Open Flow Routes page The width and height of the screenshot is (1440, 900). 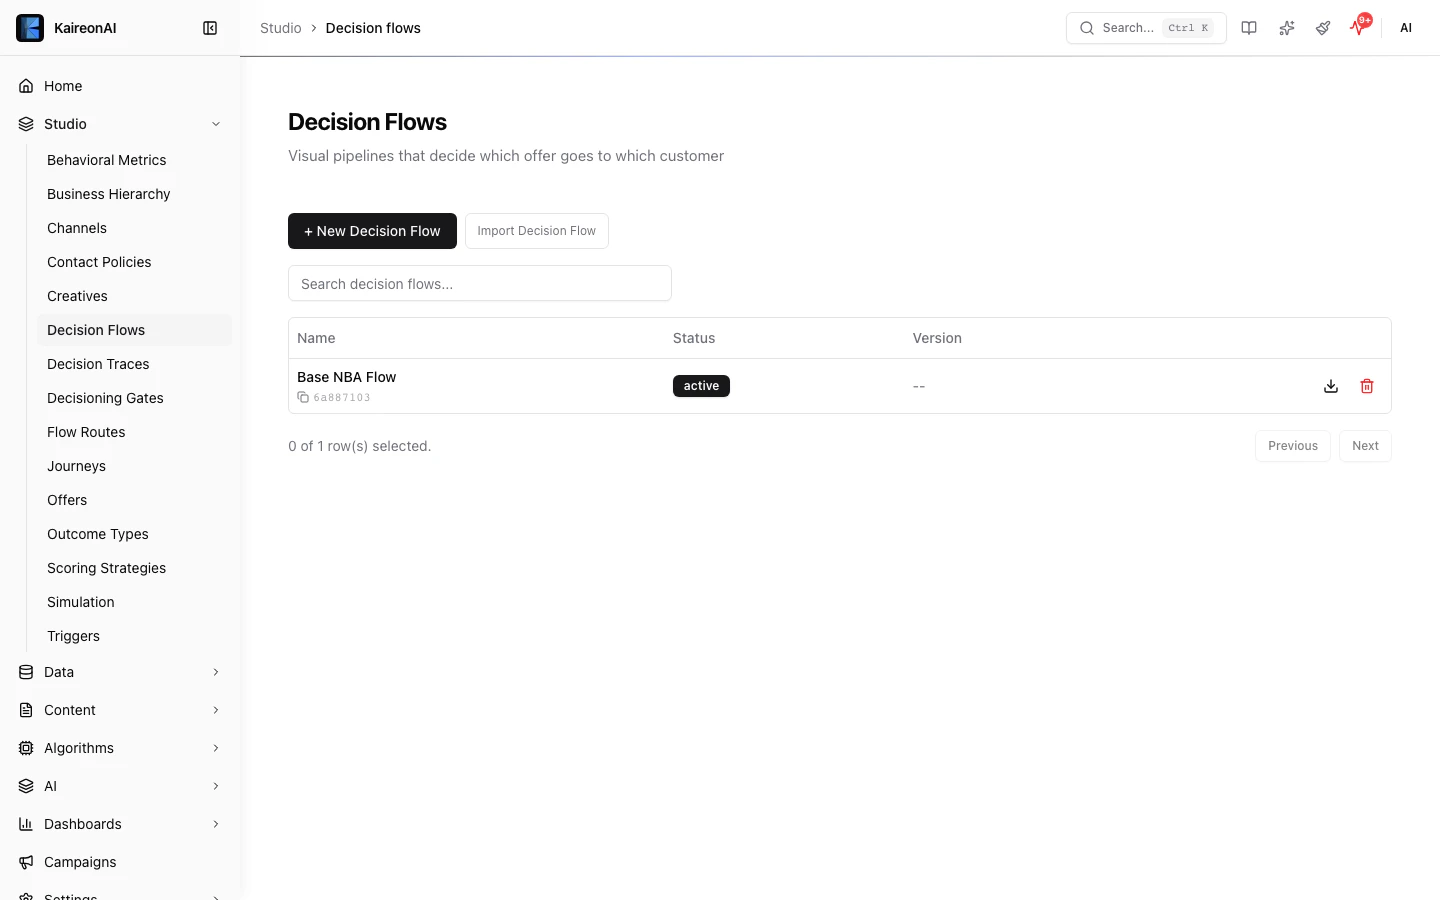click(x=134, y=432)
